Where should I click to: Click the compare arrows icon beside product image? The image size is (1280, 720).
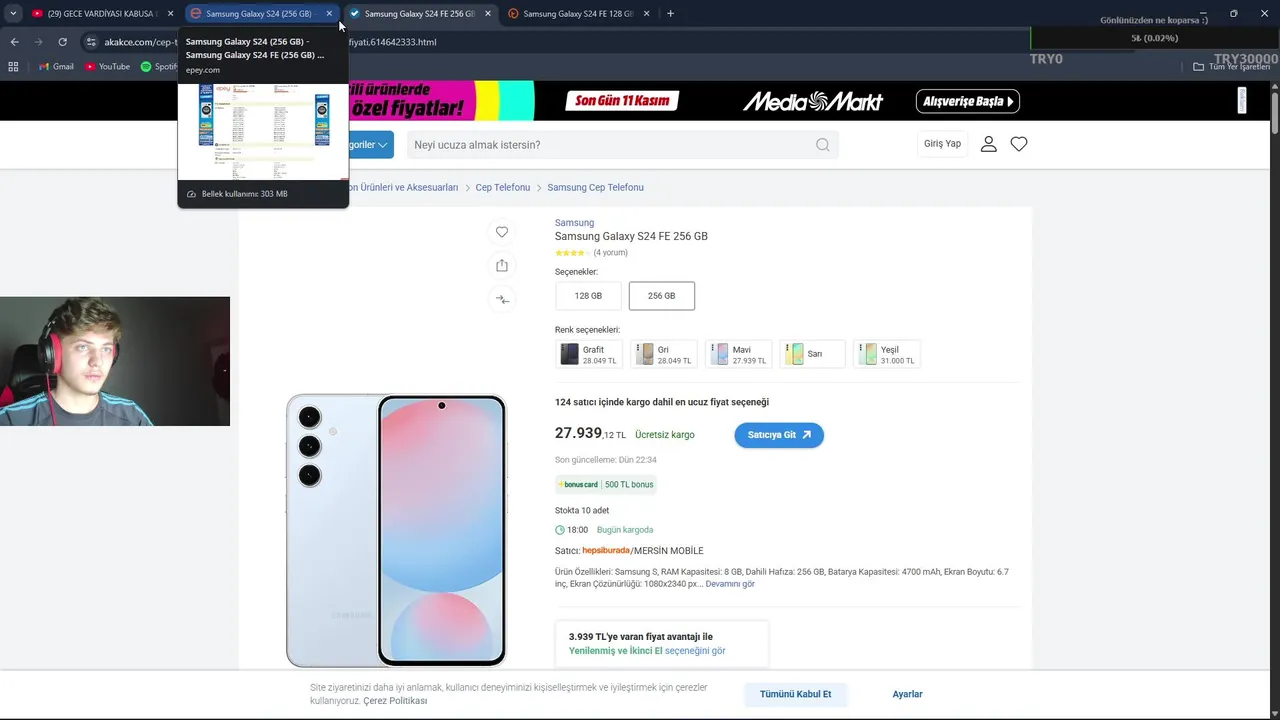click(x=502, y=299)
